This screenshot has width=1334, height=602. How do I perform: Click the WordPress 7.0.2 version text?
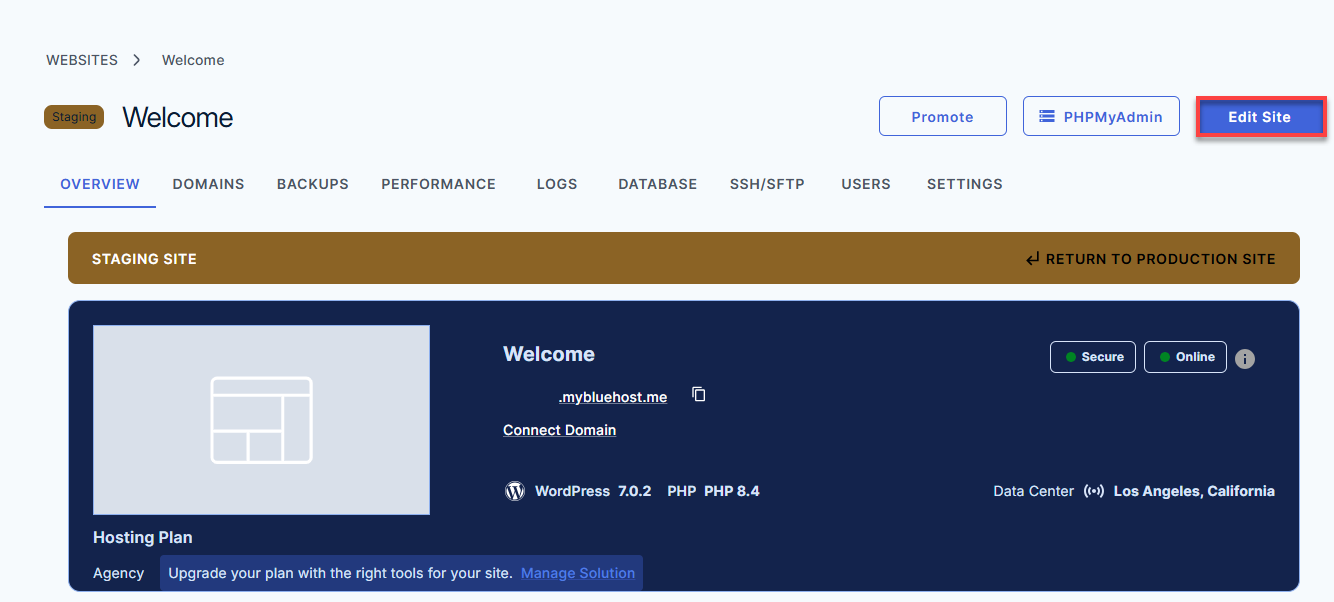pyautogui.click(x=593, y=491)
